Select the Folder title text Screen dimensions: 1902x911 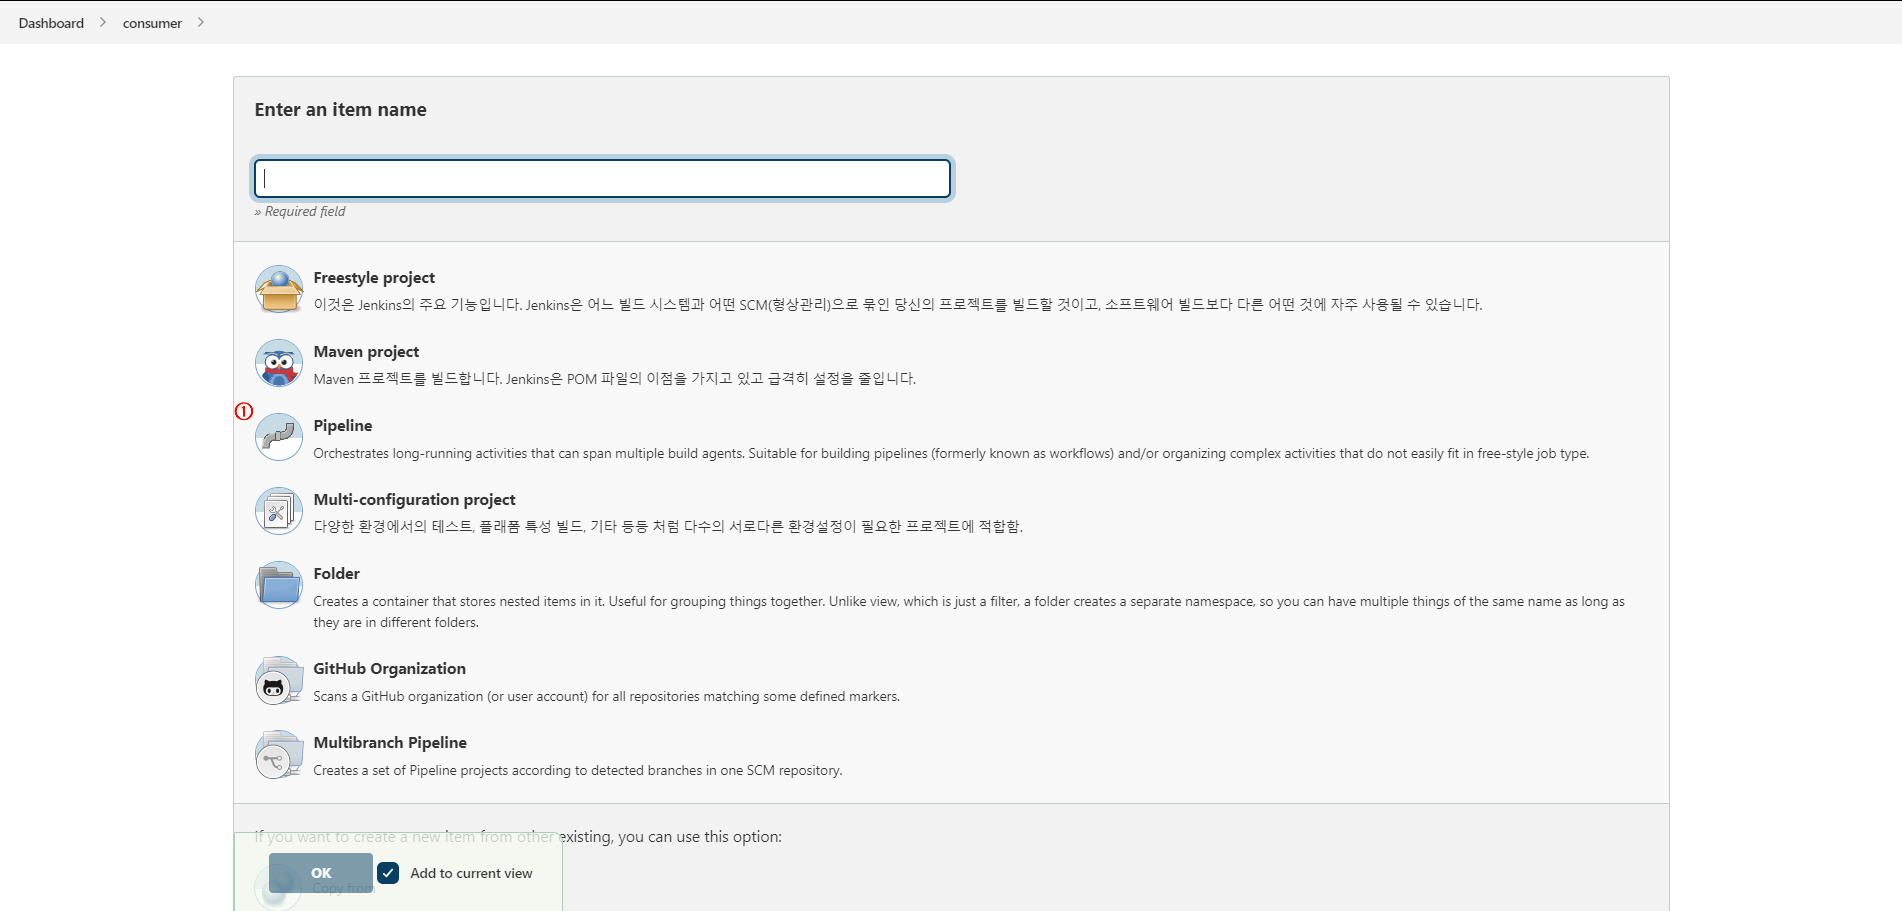pyautogui.click(x=336, y=574)
